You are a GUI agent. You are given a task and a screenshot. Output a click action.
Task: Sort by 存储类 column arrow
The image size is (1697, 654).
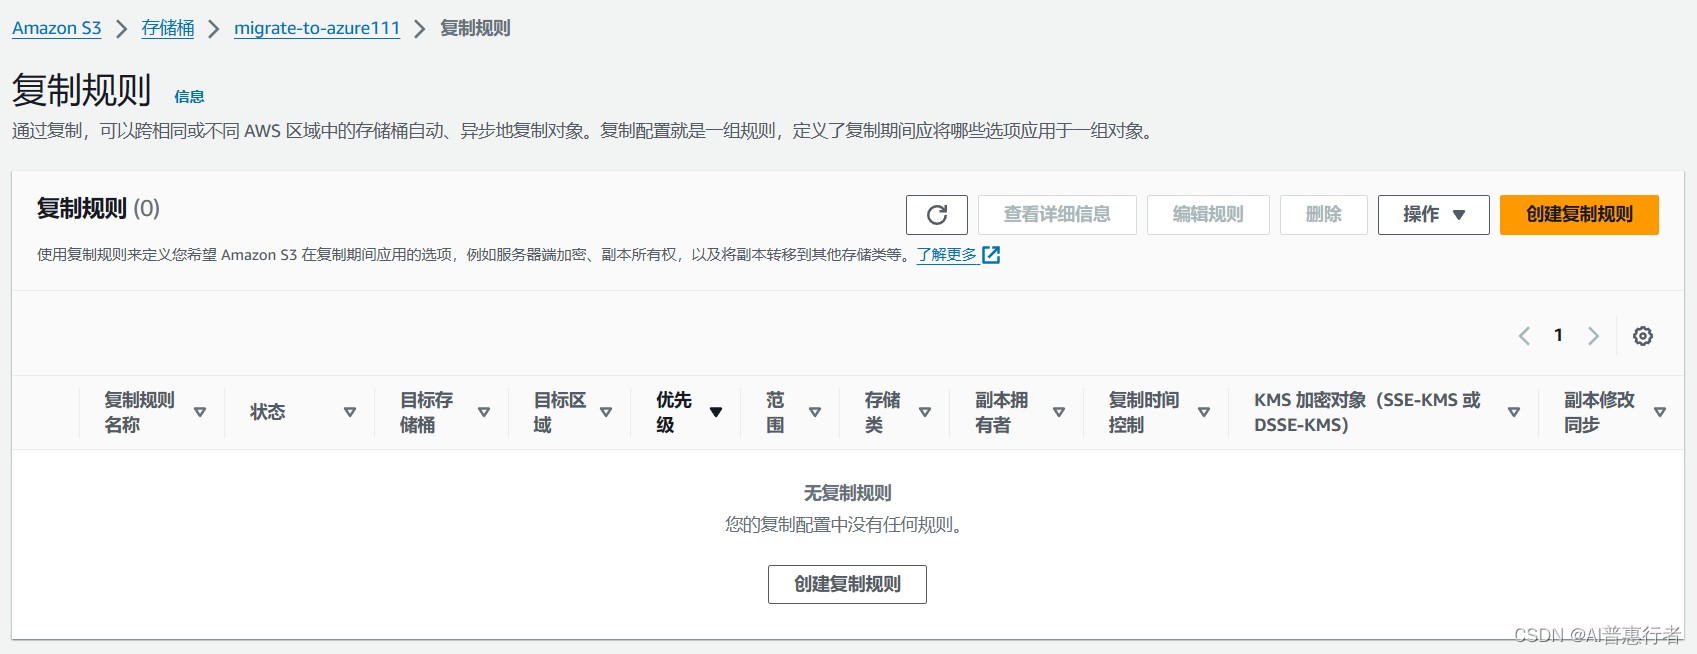[x=925, y=412]
